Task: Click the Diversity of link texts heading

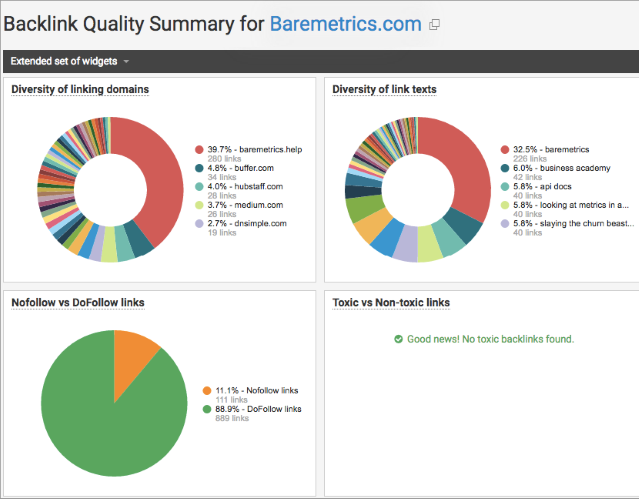Action: [x=384, y=89]
